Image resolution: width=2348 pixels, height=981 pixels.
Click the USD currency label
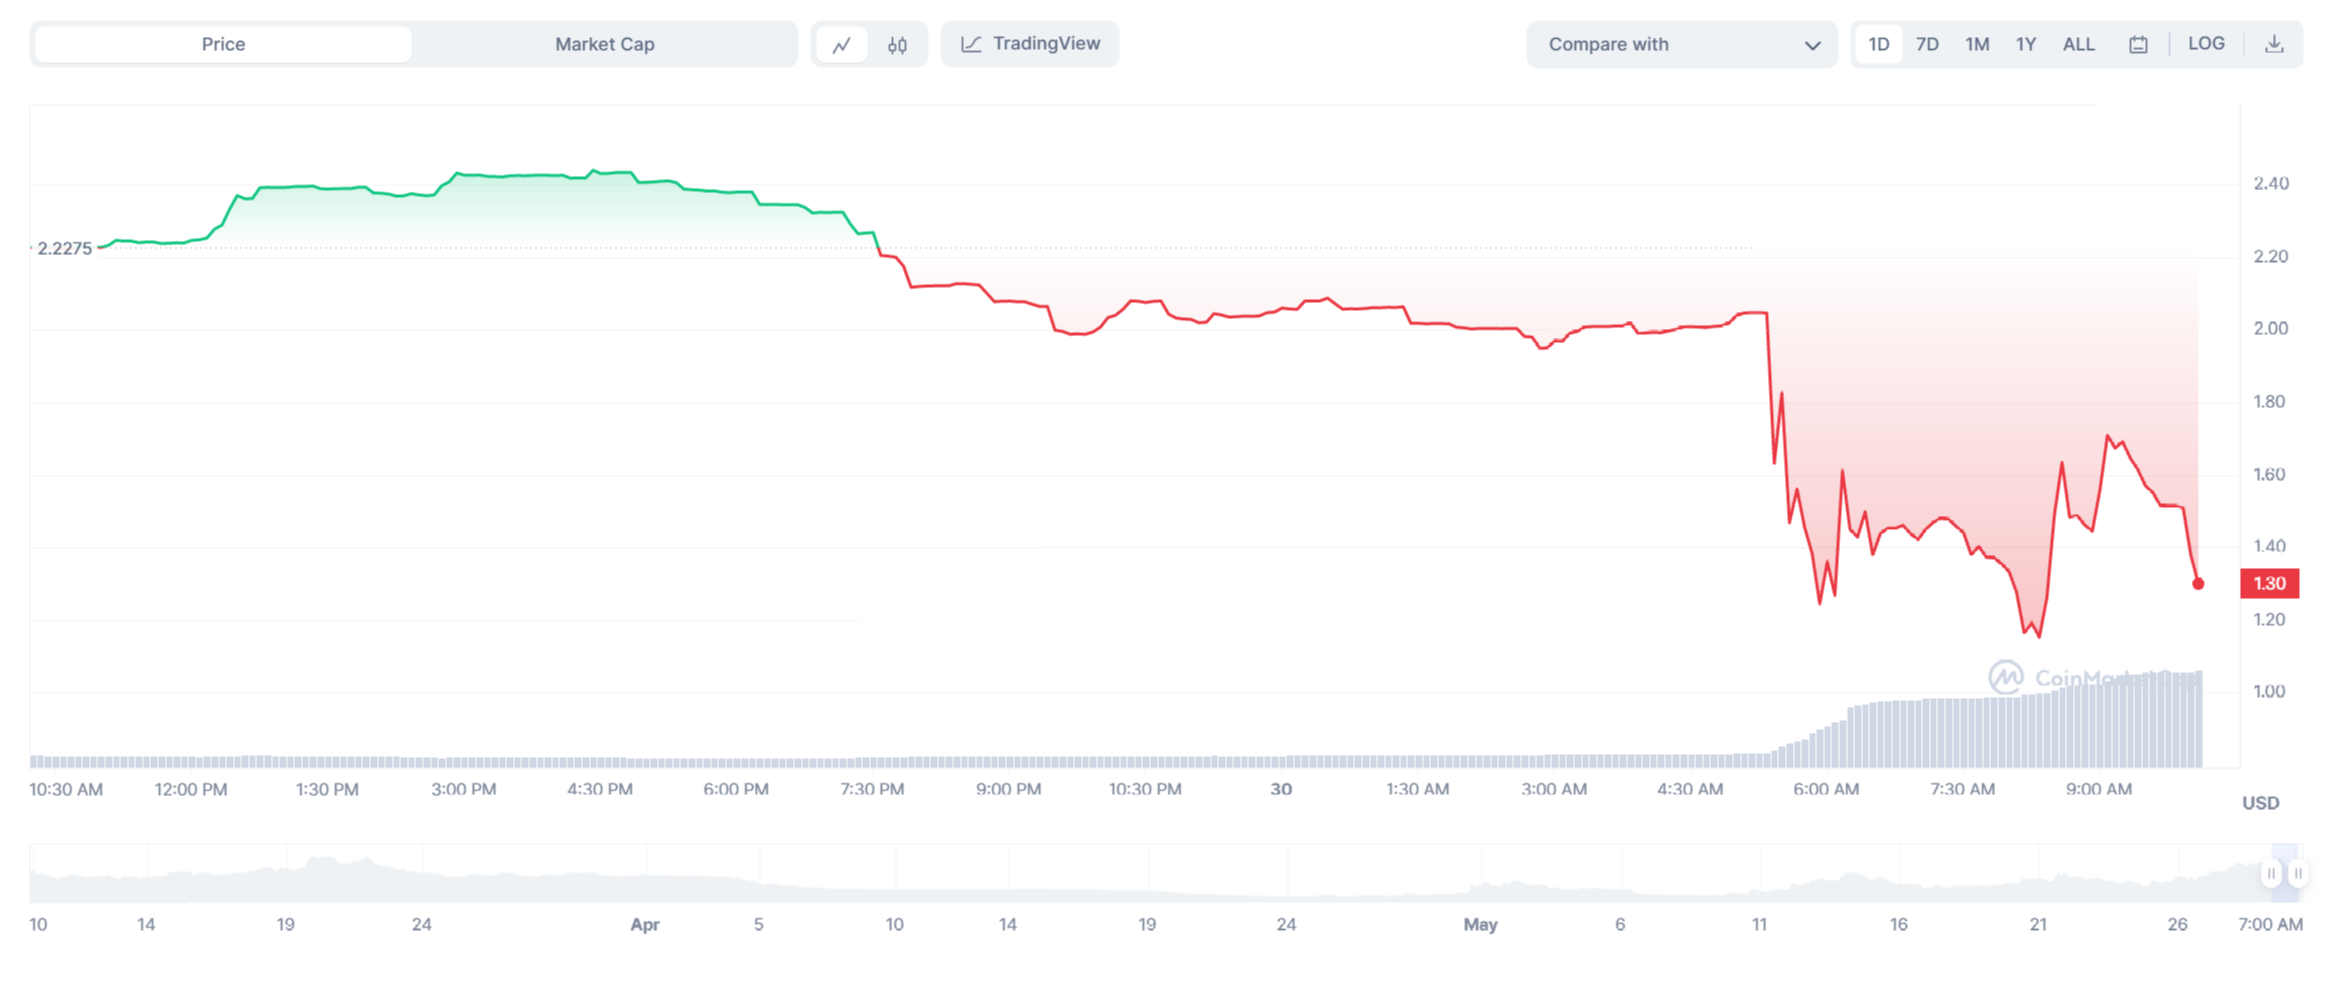(x=2260, y=803)
